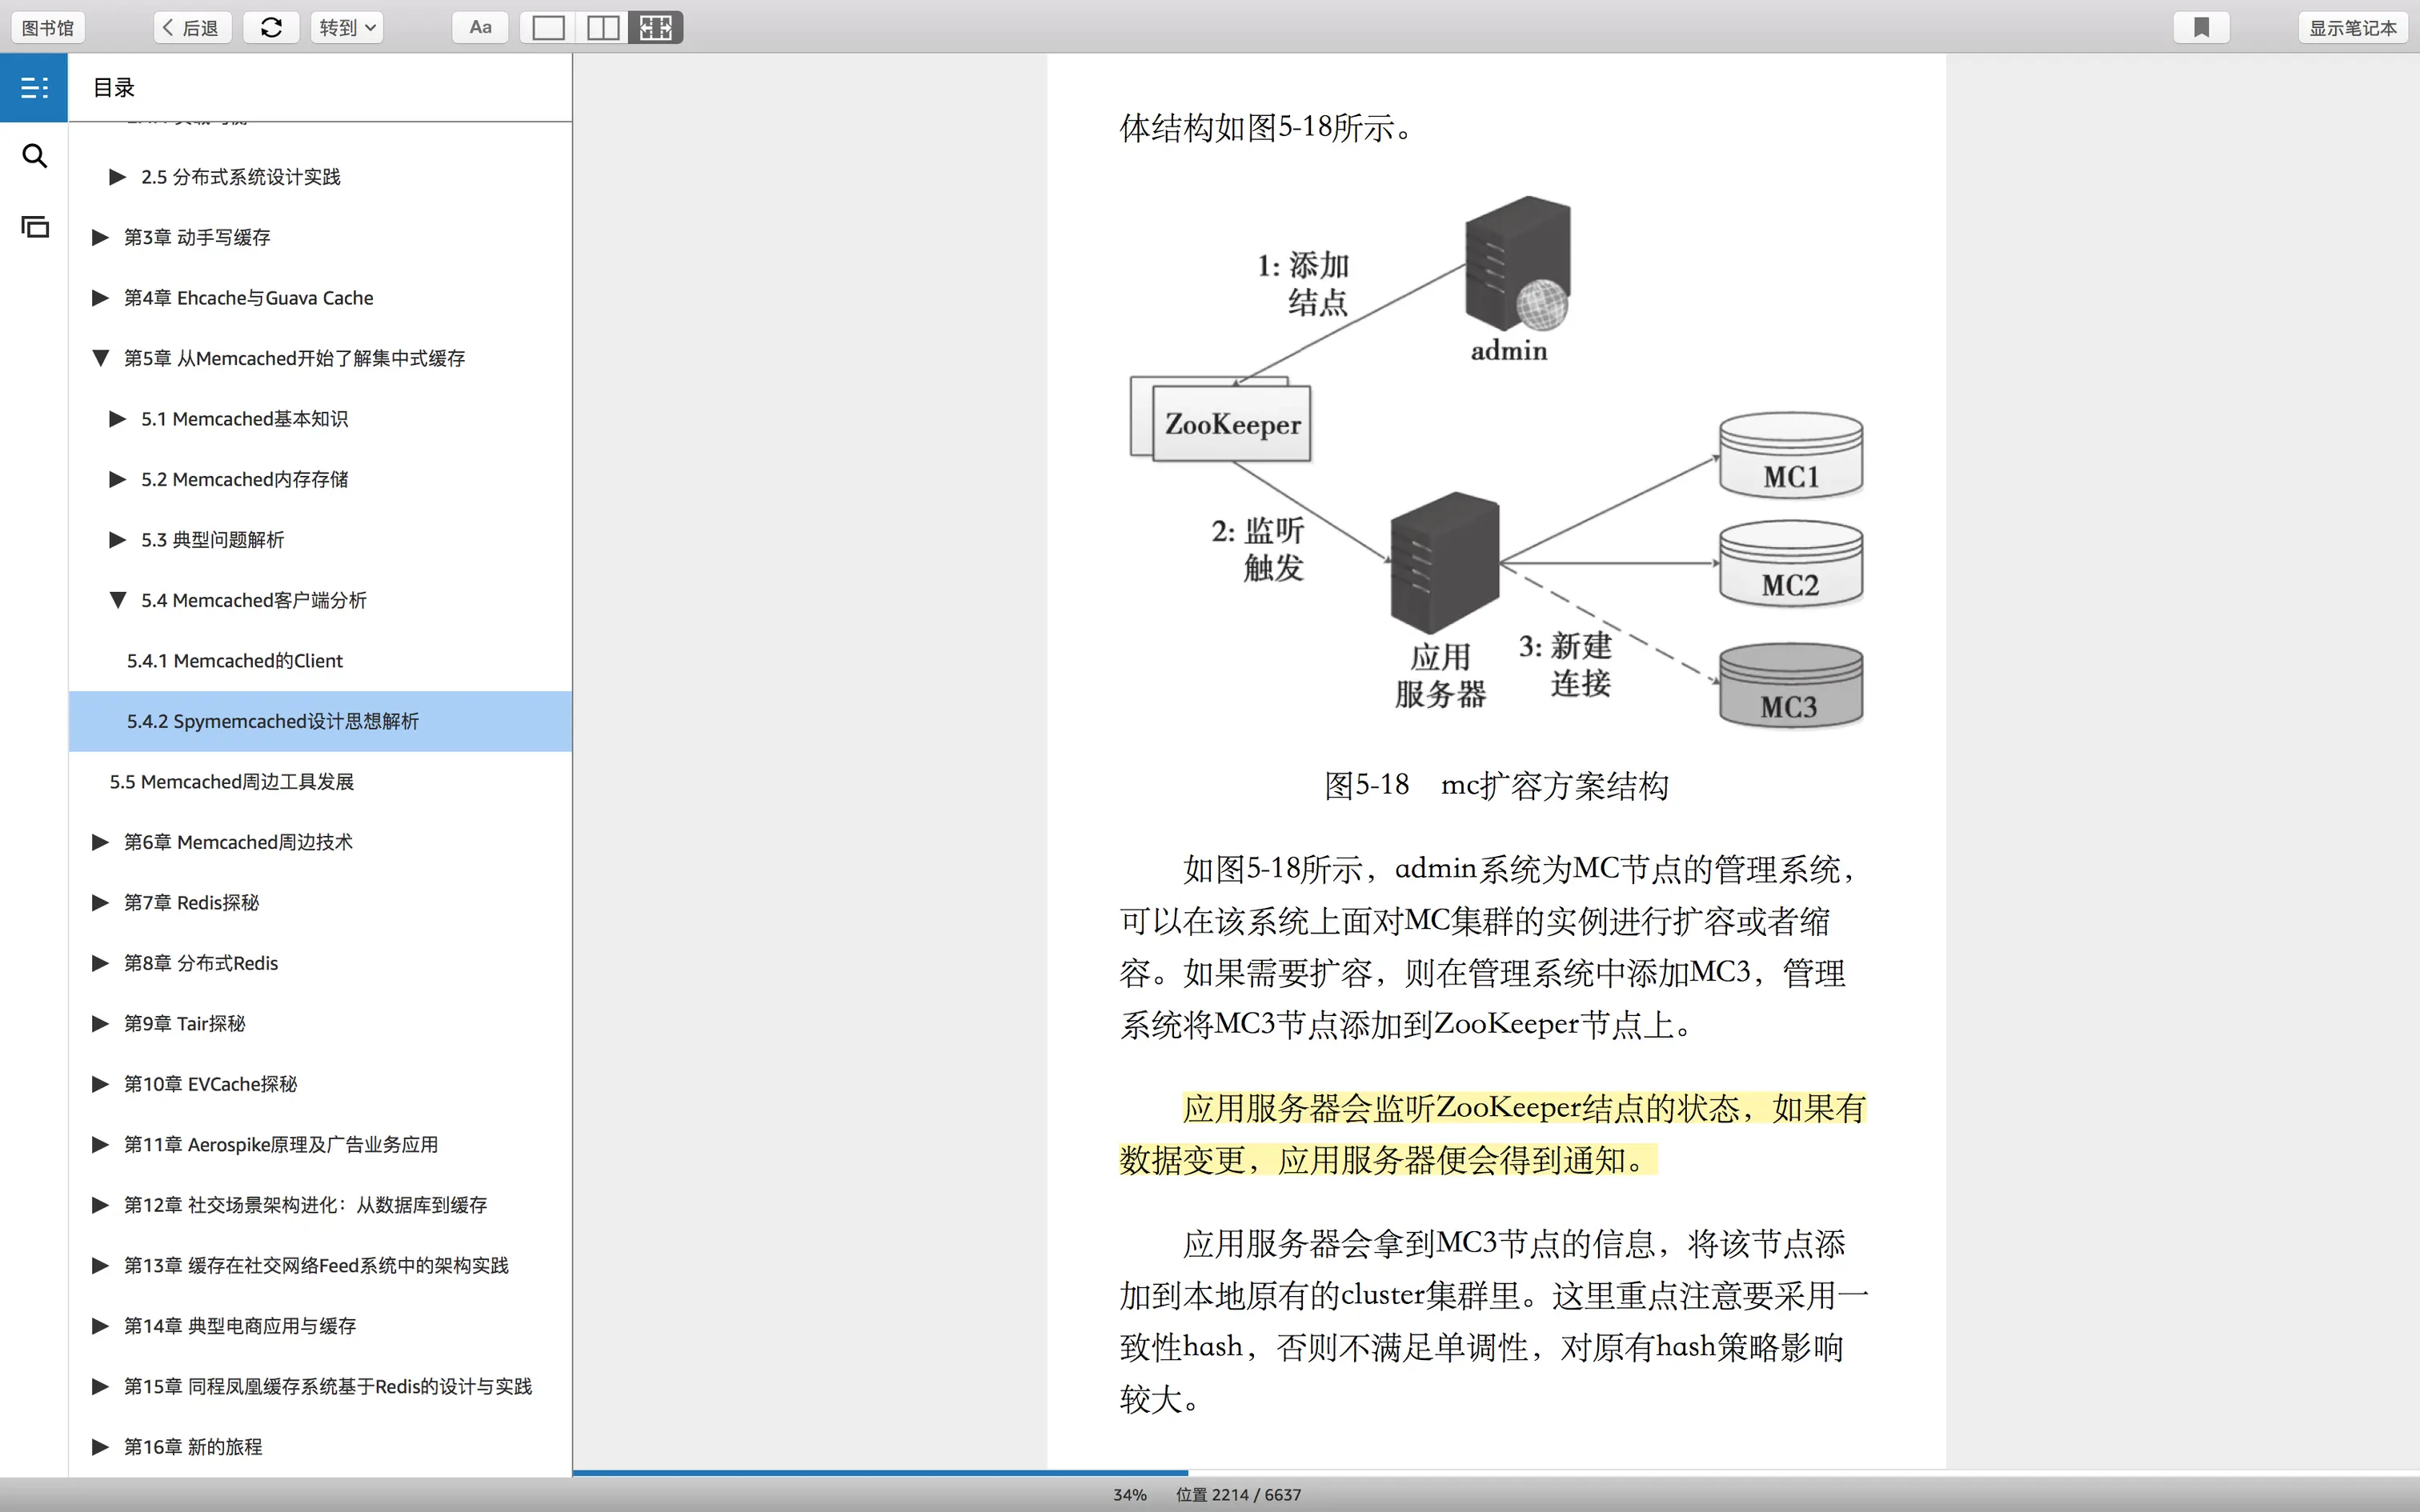2420x1512 pixels.
Task: Switch to two column layout
Action: (602, 28)
